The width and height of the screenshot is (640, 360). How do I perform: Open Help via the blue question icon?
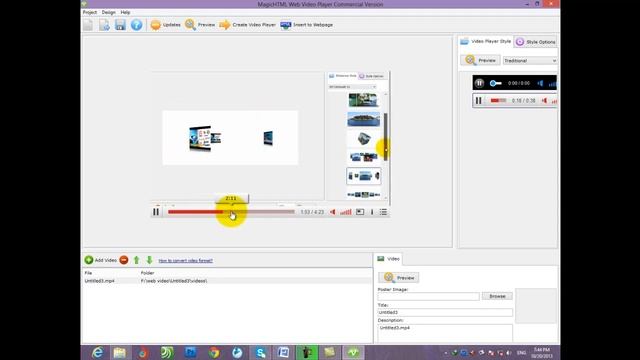[x=136, y=25]
